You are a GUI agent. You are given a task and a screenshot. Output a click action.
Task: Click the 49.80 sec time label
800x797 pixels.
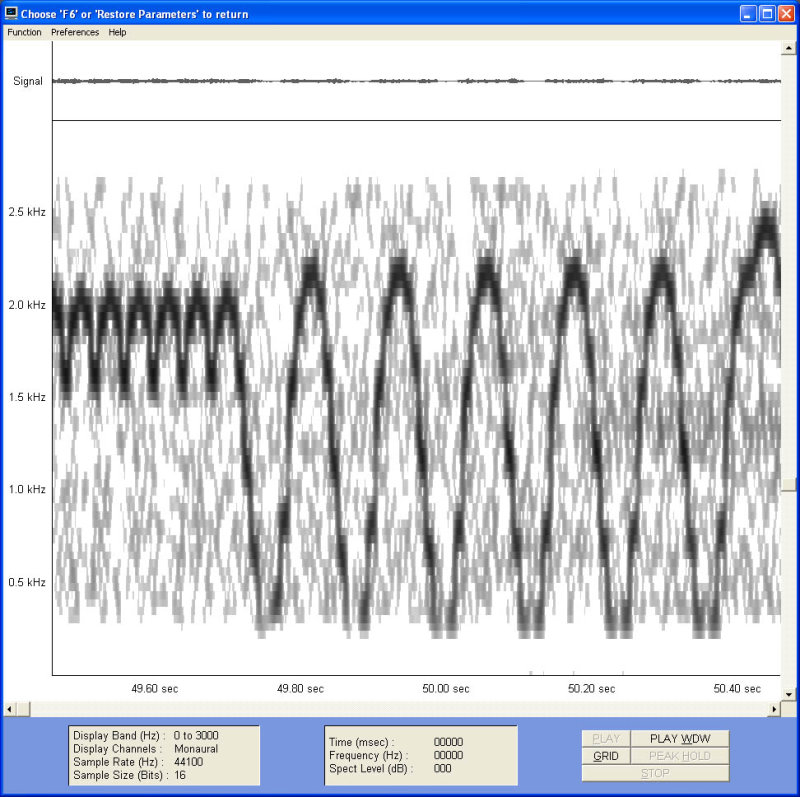coord(300,688)
